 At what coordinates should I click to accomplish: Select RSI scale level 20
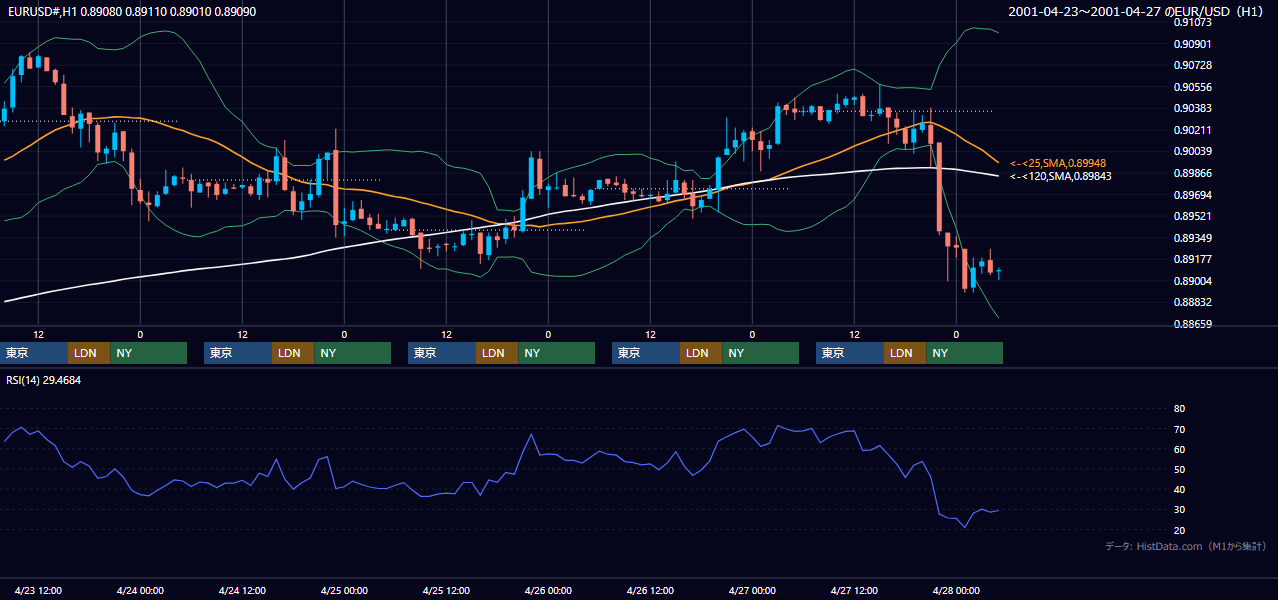click(x=1179, y=530)
